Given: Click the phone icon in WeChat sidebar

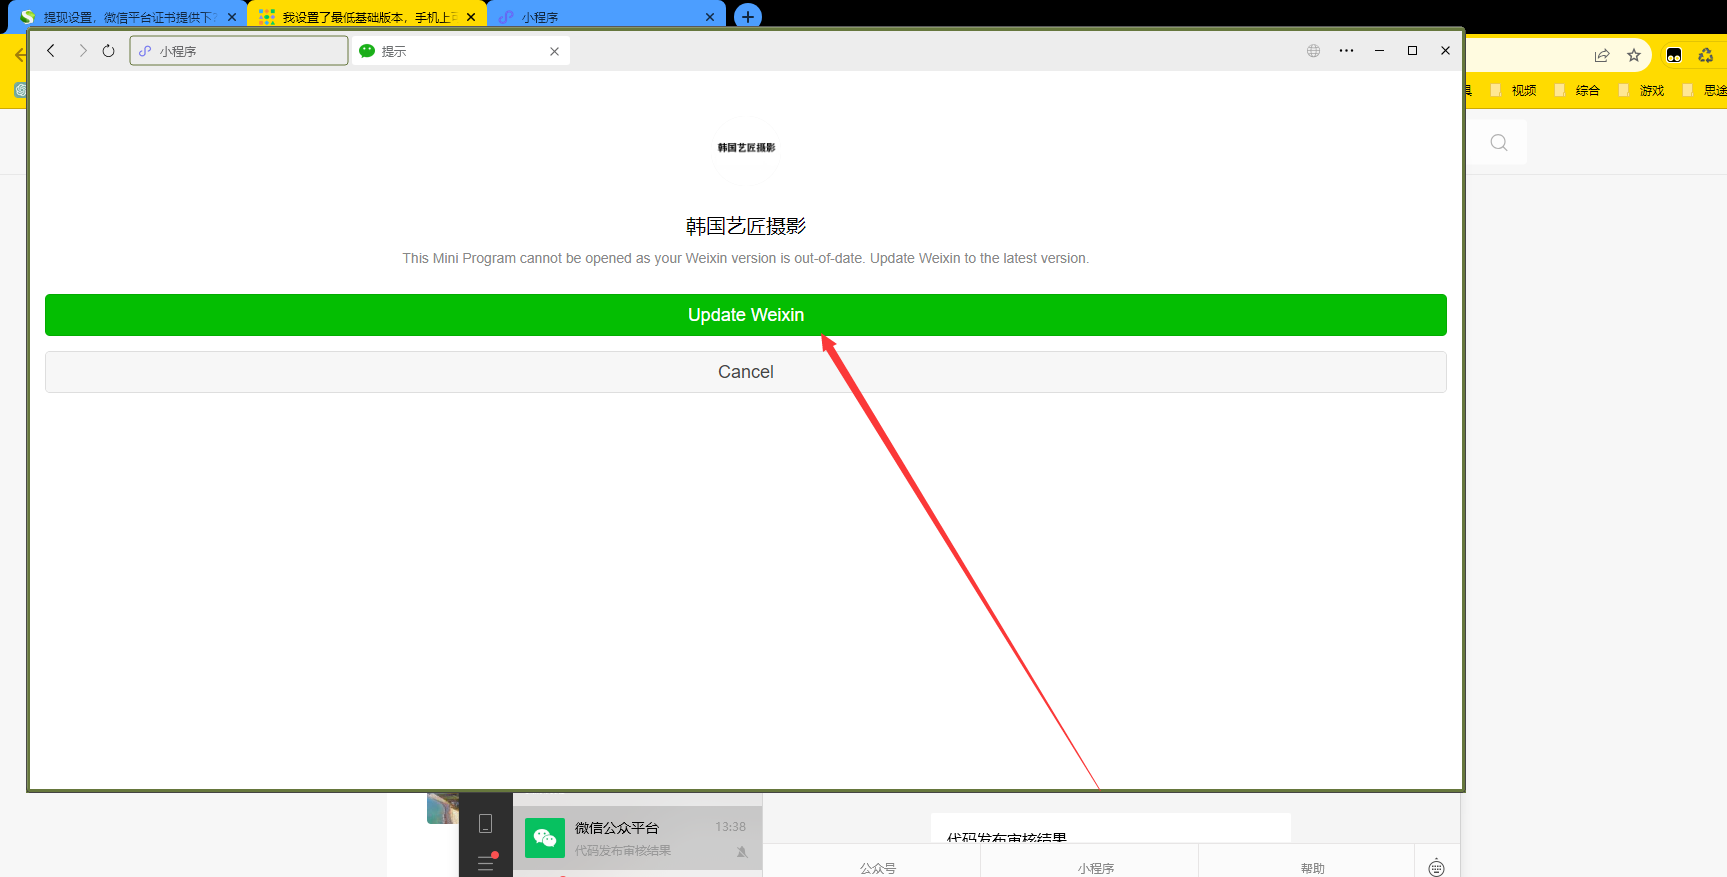Looking at the screenshot, I should coord(485,823).
